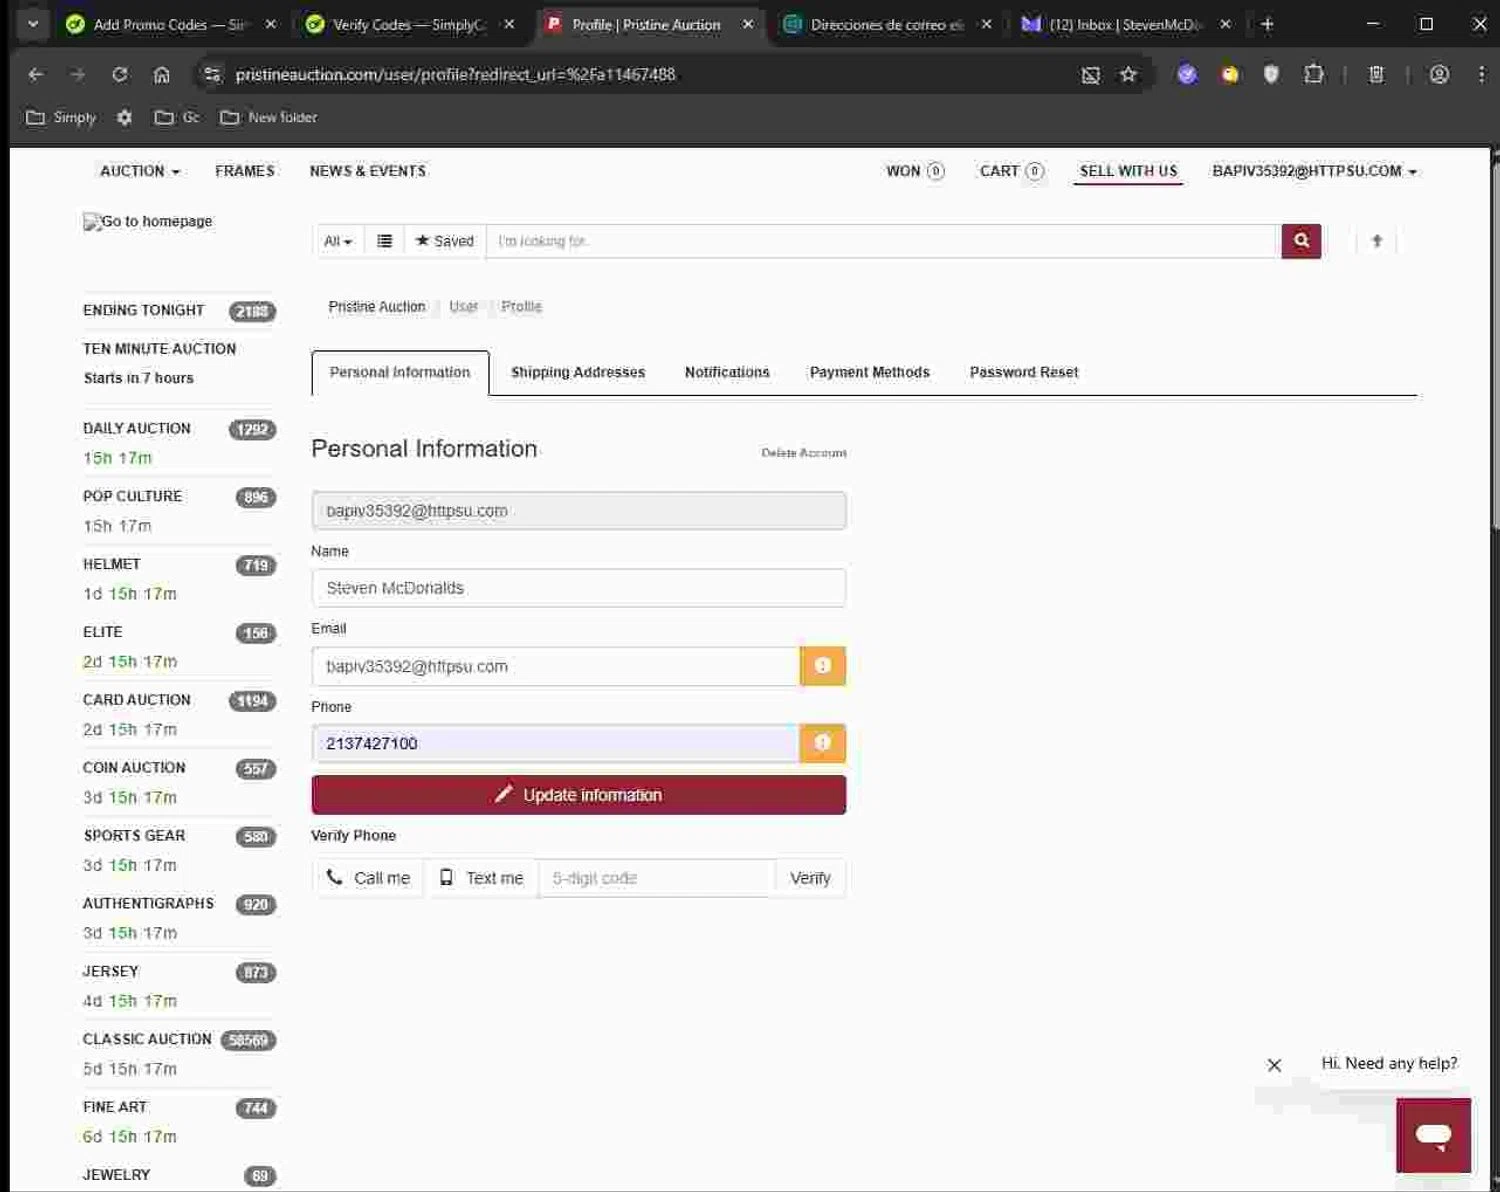Image resolution: width=1500 pixels, height=1192 pixels.
Task: Click the Update information button
Action: pyautogui.click(x=578, y=795)
